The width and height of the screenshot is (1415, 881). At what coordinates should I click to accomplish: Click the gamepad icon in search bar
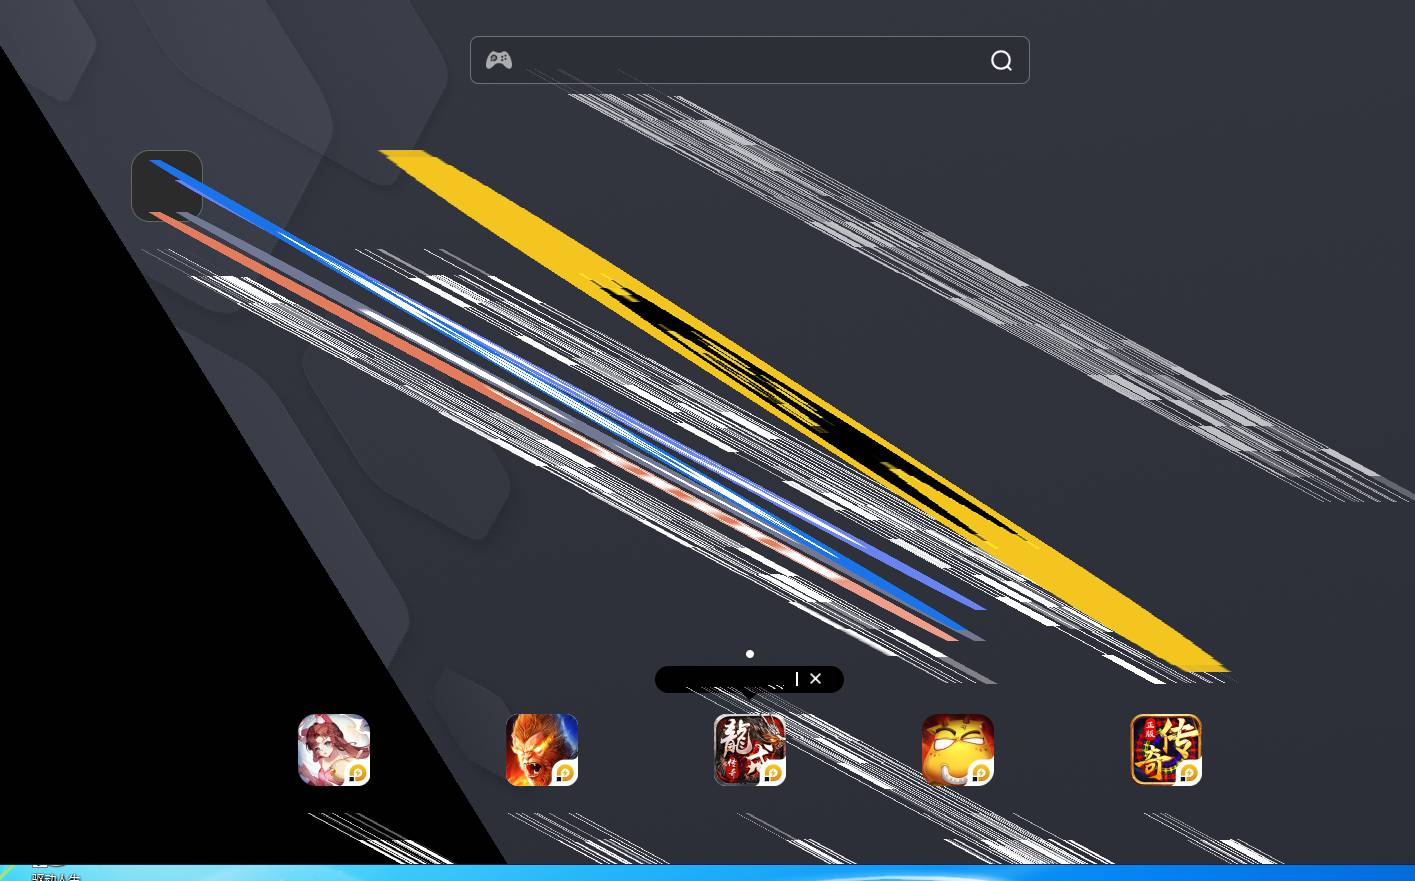(x=499, y=60)
